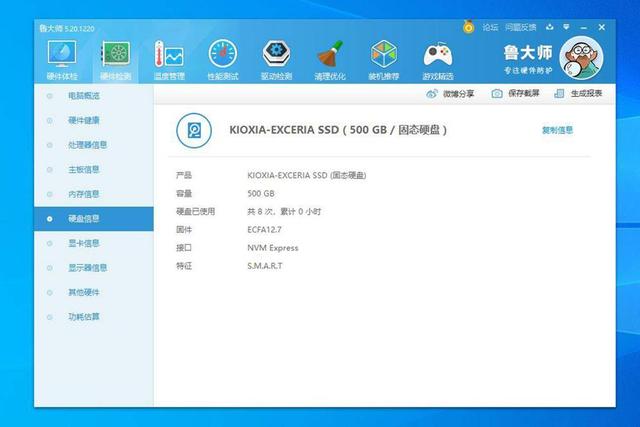640x427 pixels.
Task: Click 复制信息 copy info link
Action: (x=557, y=130)
